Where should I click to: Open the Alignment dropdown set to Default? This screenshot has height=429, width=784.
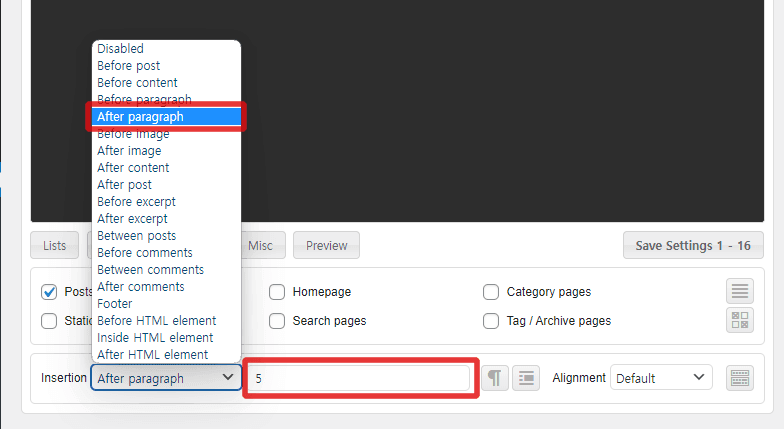(x=661, y=378)
